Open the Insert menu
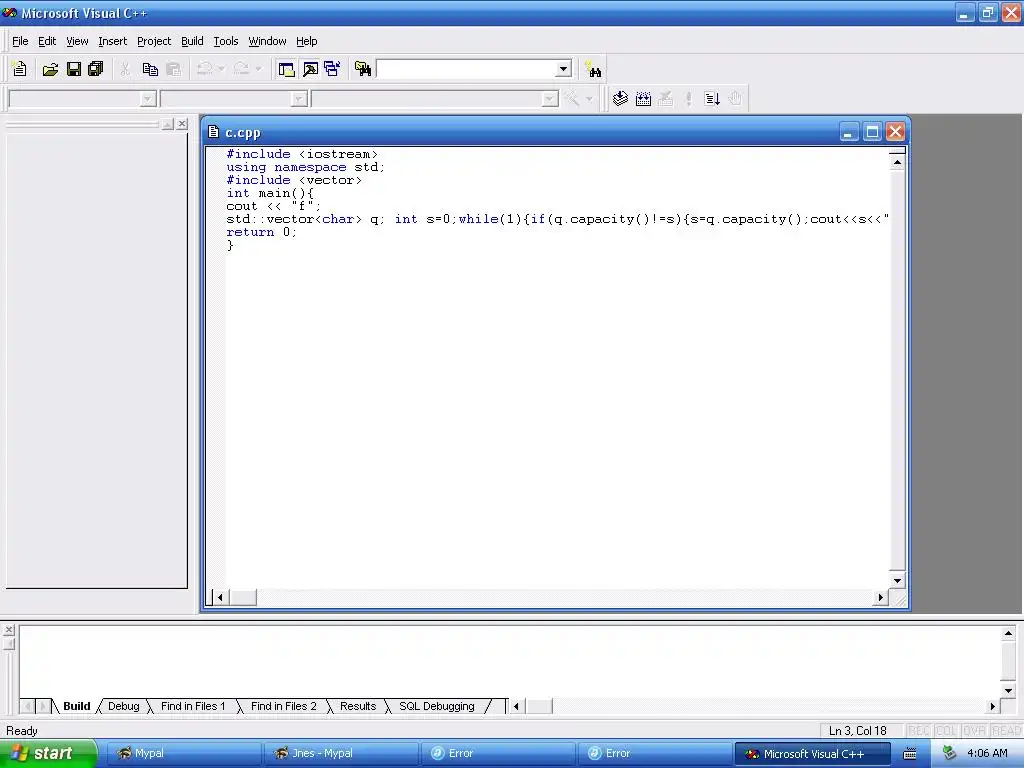Viewport: 1024px width, 768px height. [112, 41]
